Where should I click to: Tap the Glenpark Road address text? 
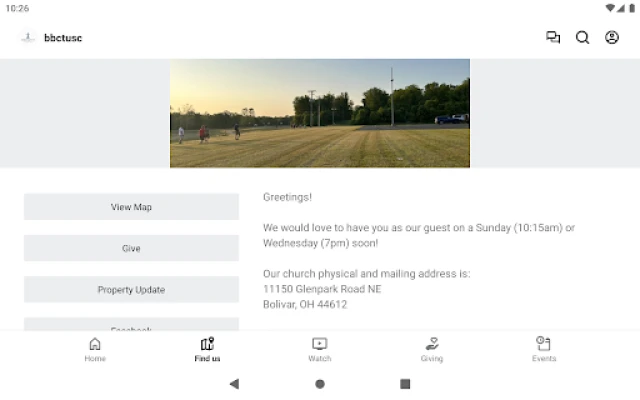(x=322, y=289)
